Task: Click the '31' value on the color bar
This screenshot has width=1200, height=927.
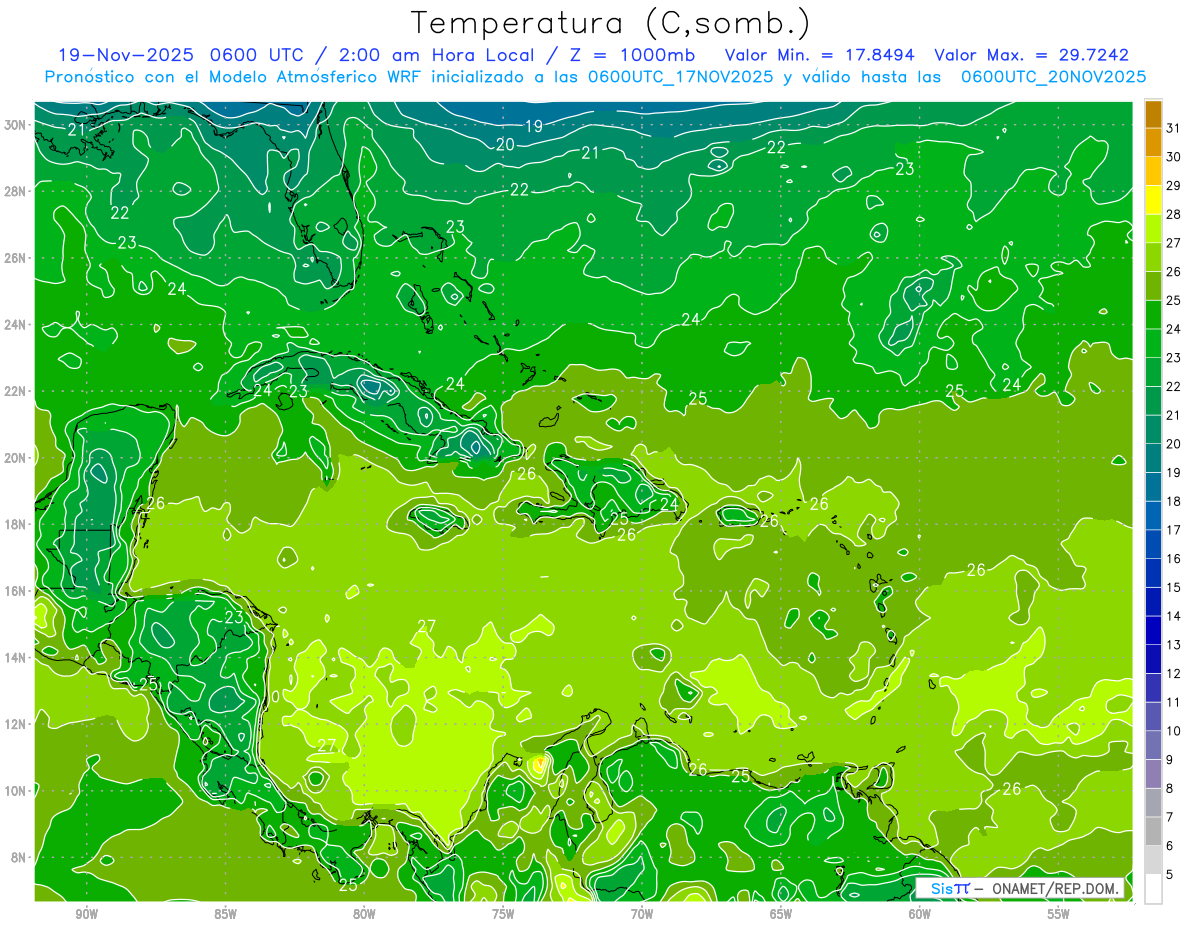Action: (x=1175, y=128)
